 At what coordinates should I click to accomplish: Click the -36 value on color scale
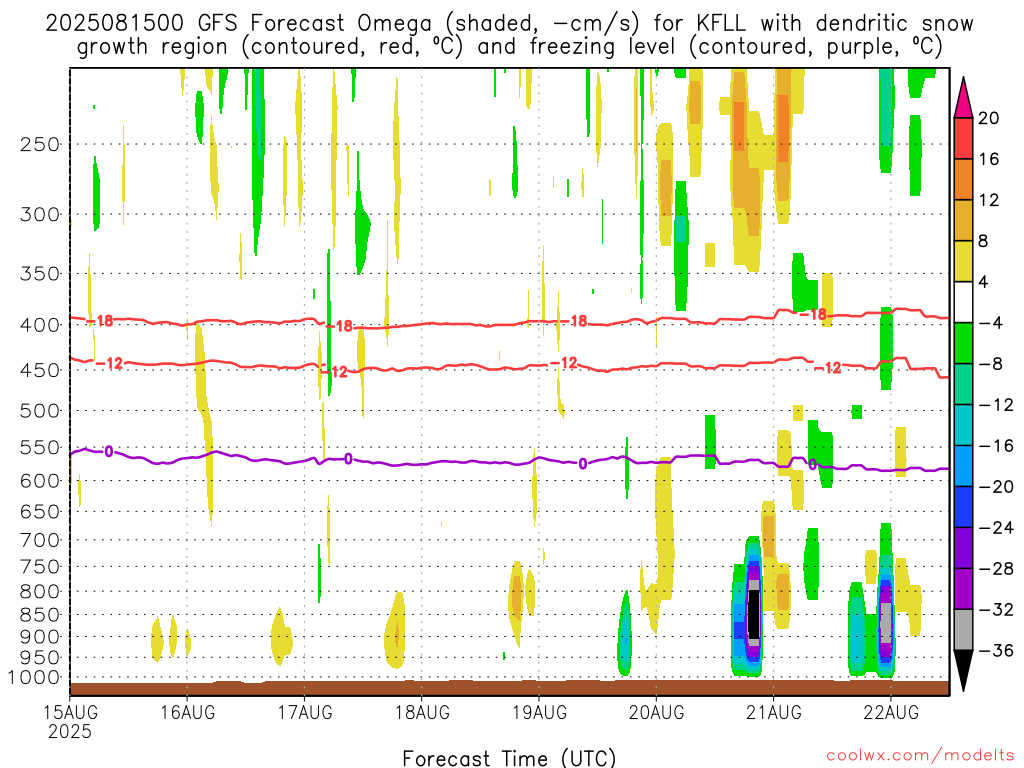pos(996,650)
